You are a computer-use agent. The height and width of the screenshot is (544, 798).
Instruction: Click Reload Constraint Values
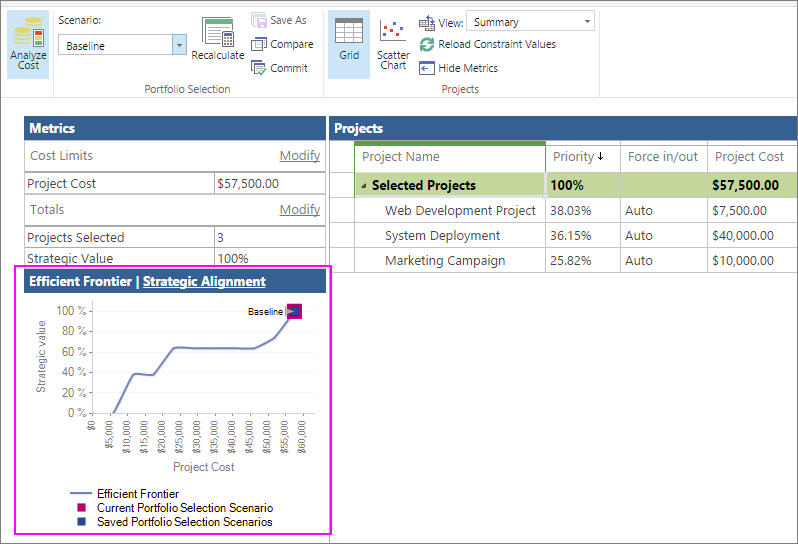[x=488, y=44]
